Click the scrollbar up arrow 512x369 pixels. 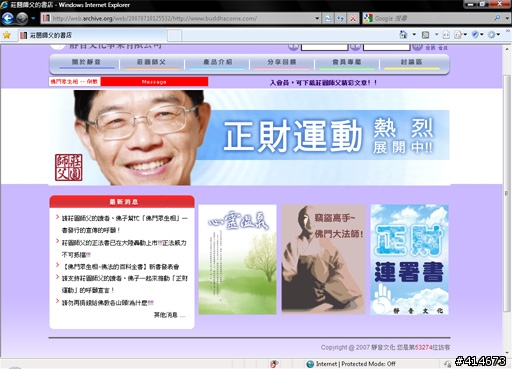coord(507,49)
